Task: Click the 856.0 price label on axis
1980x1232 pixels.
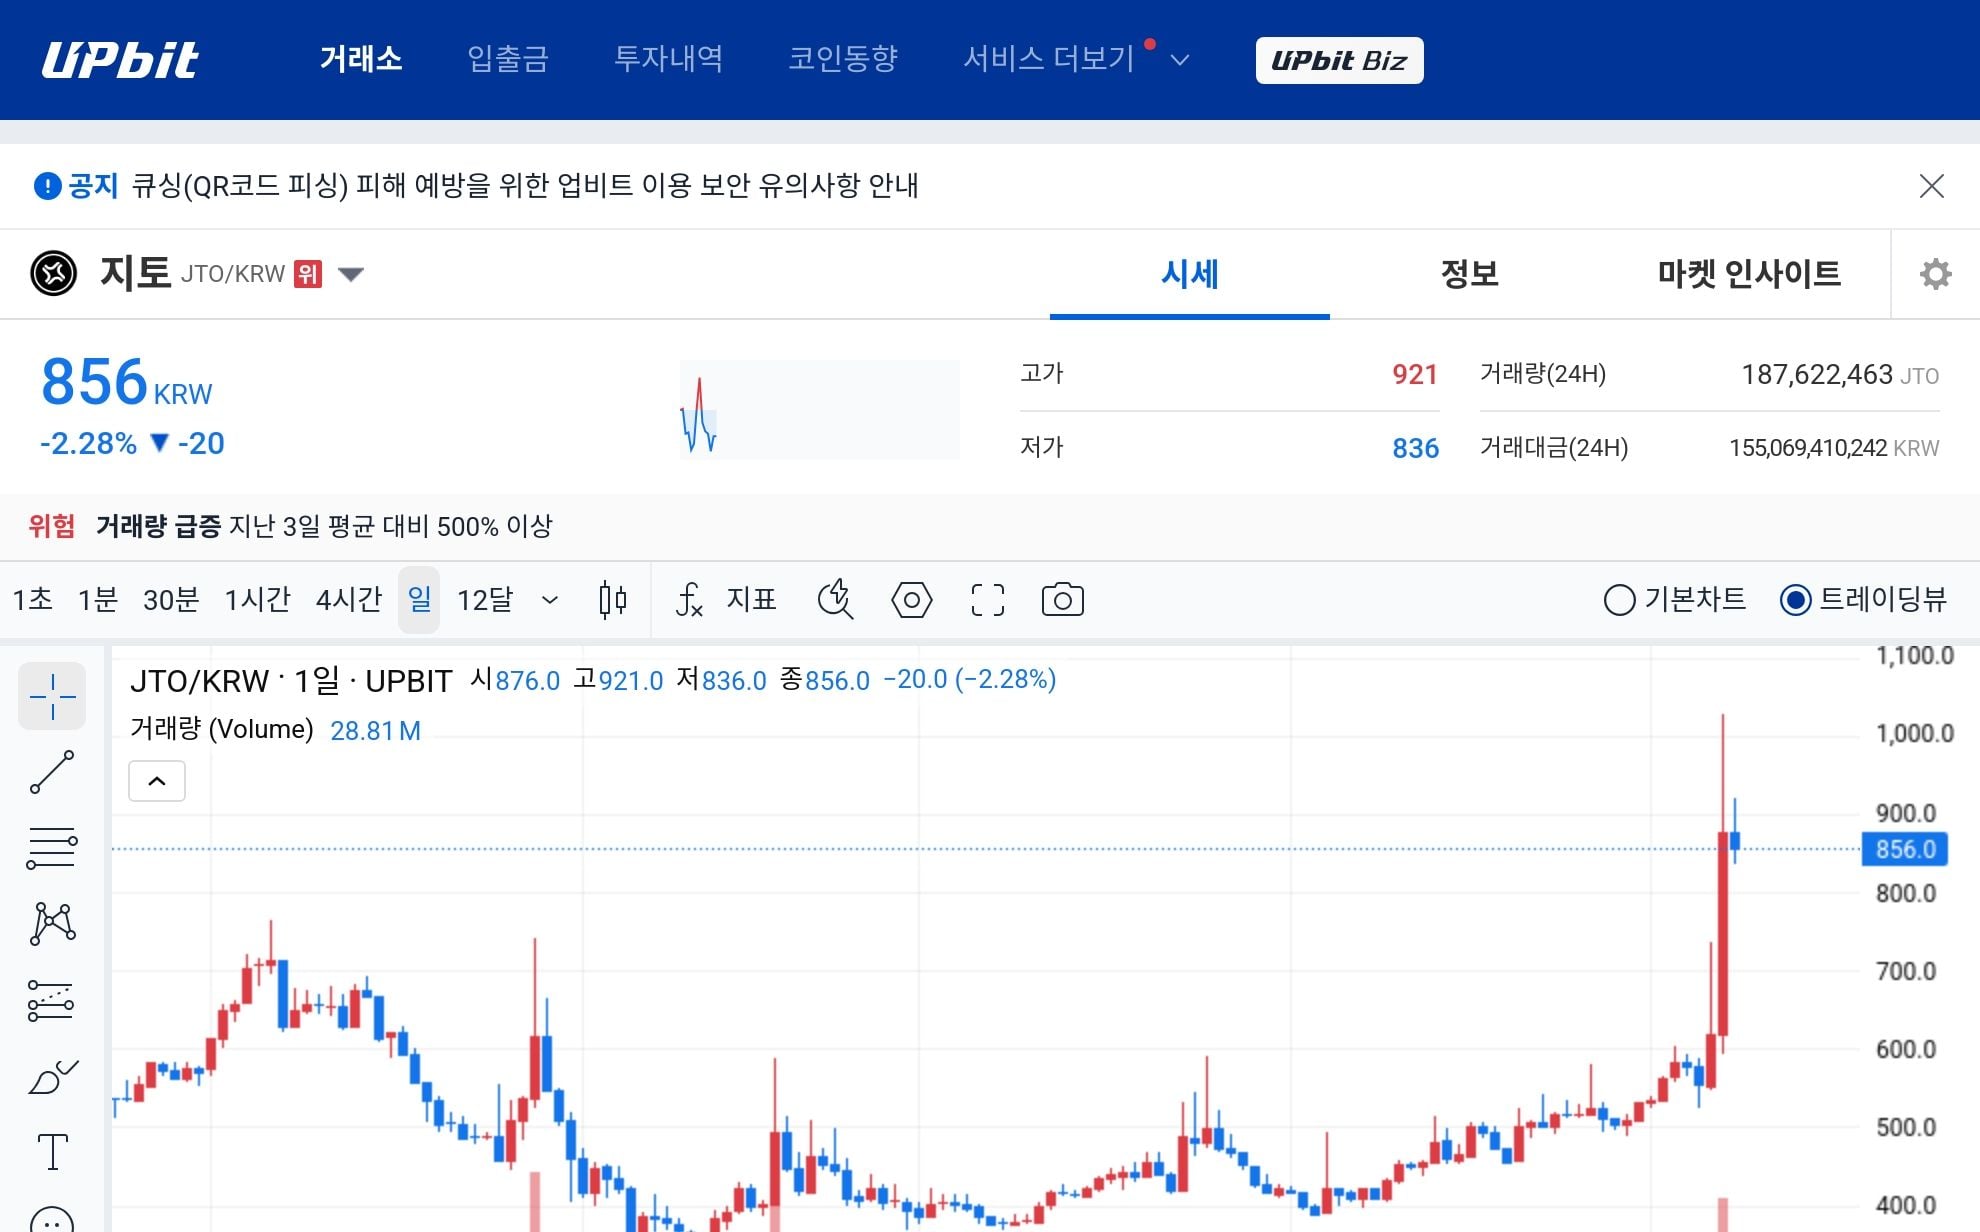Action: pos(1906,849)
